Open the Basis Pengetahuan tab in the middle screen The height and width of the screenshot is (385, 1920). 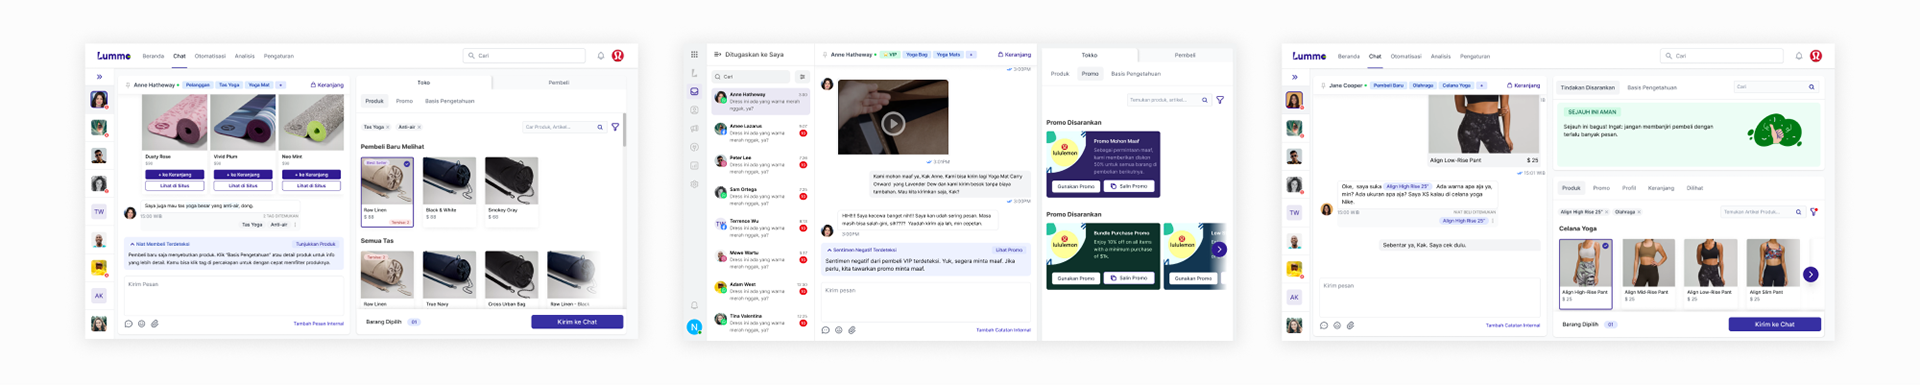pos(1136,73)
